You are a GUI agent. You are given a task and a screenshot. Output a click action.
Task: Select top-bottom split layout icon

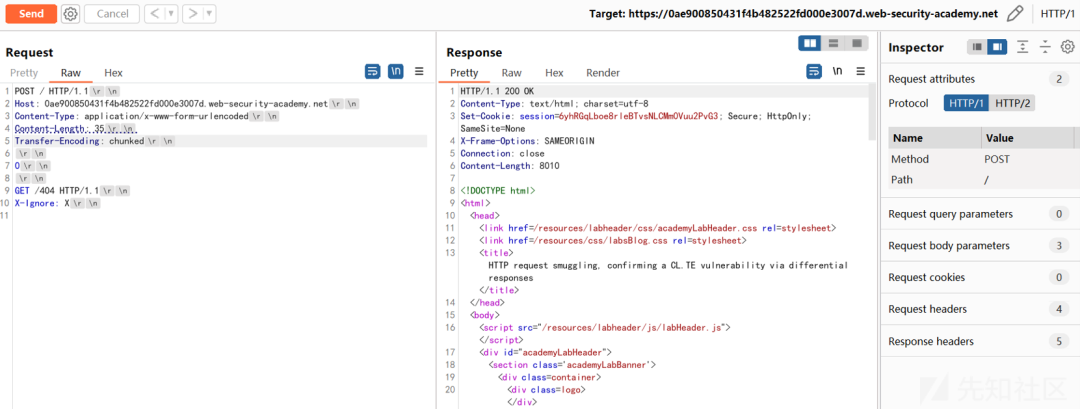(x=833, y=43)
